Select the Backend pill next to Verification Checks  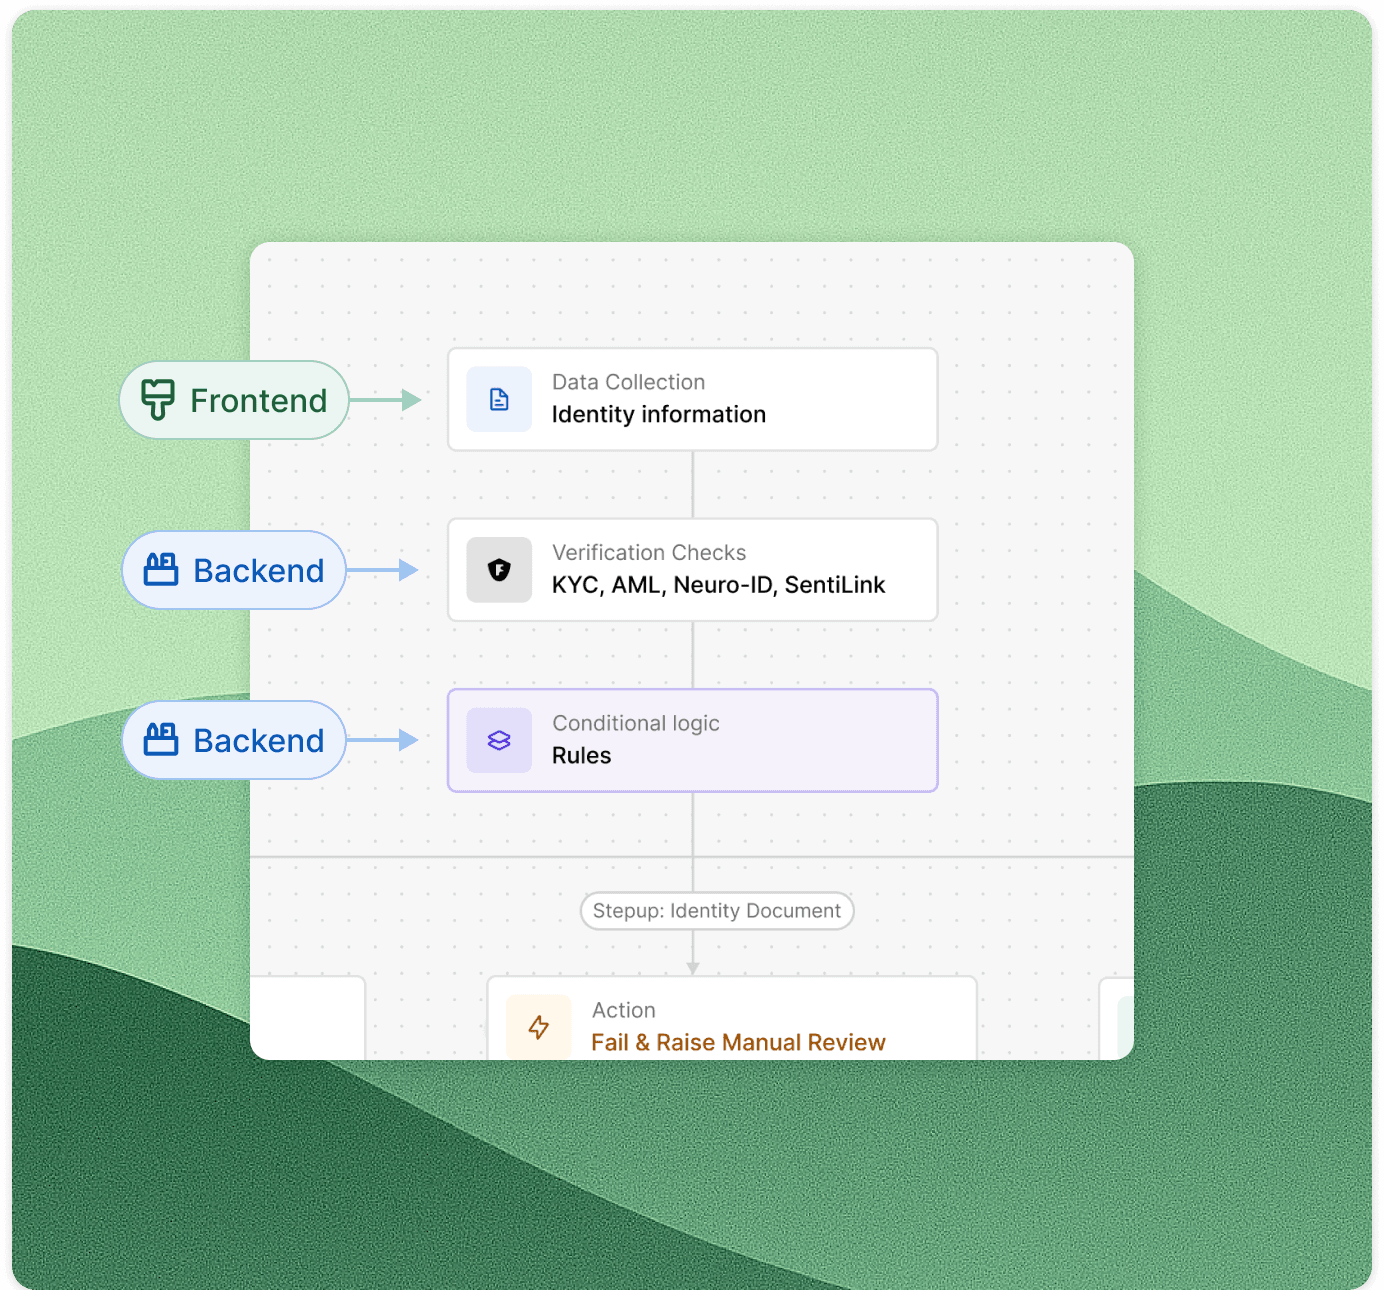234,570
